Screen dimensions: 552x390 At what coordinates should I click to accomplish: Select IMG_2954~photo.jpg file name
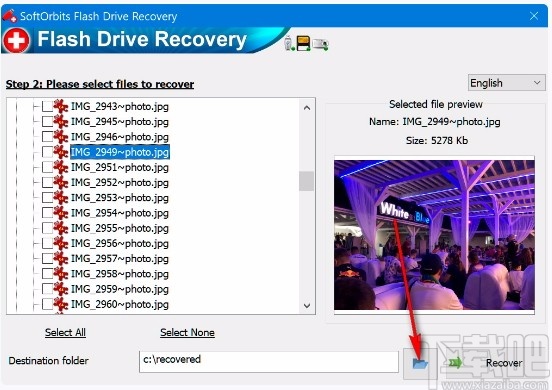click(120, 213)
